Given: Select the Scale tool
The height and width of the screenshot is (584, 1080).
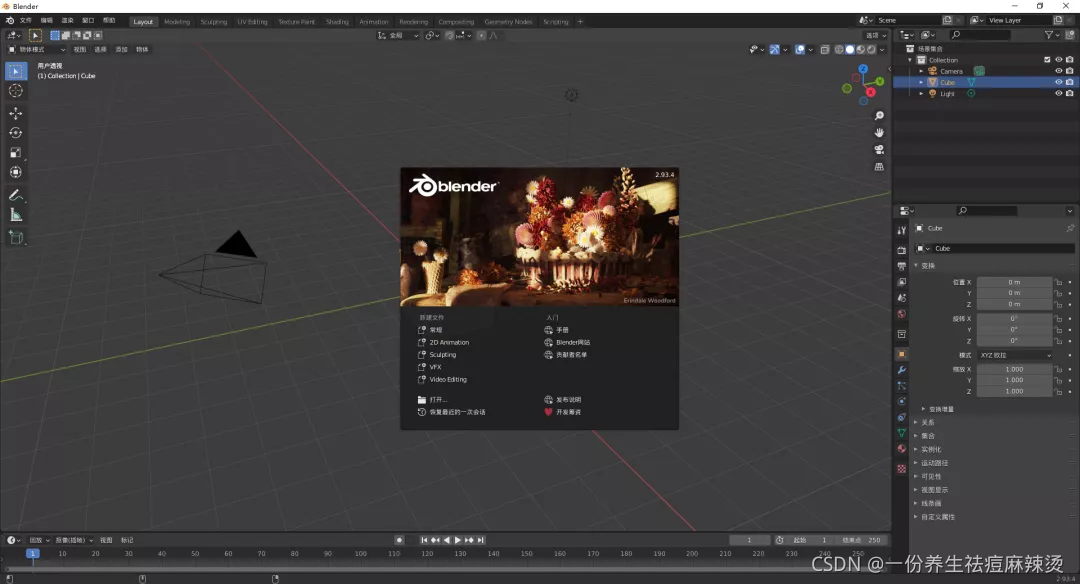Looking at the screenshot, I should point(16,153).
